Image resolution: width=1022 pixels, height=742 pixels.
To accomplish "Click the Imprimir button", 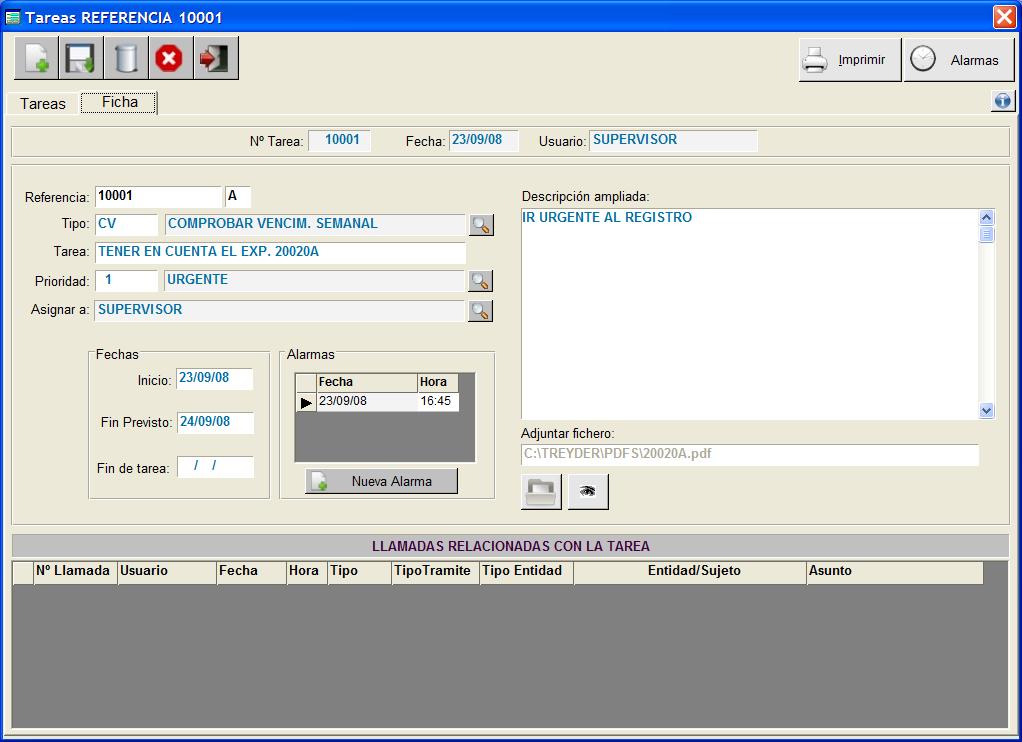I will pos(850,60).
